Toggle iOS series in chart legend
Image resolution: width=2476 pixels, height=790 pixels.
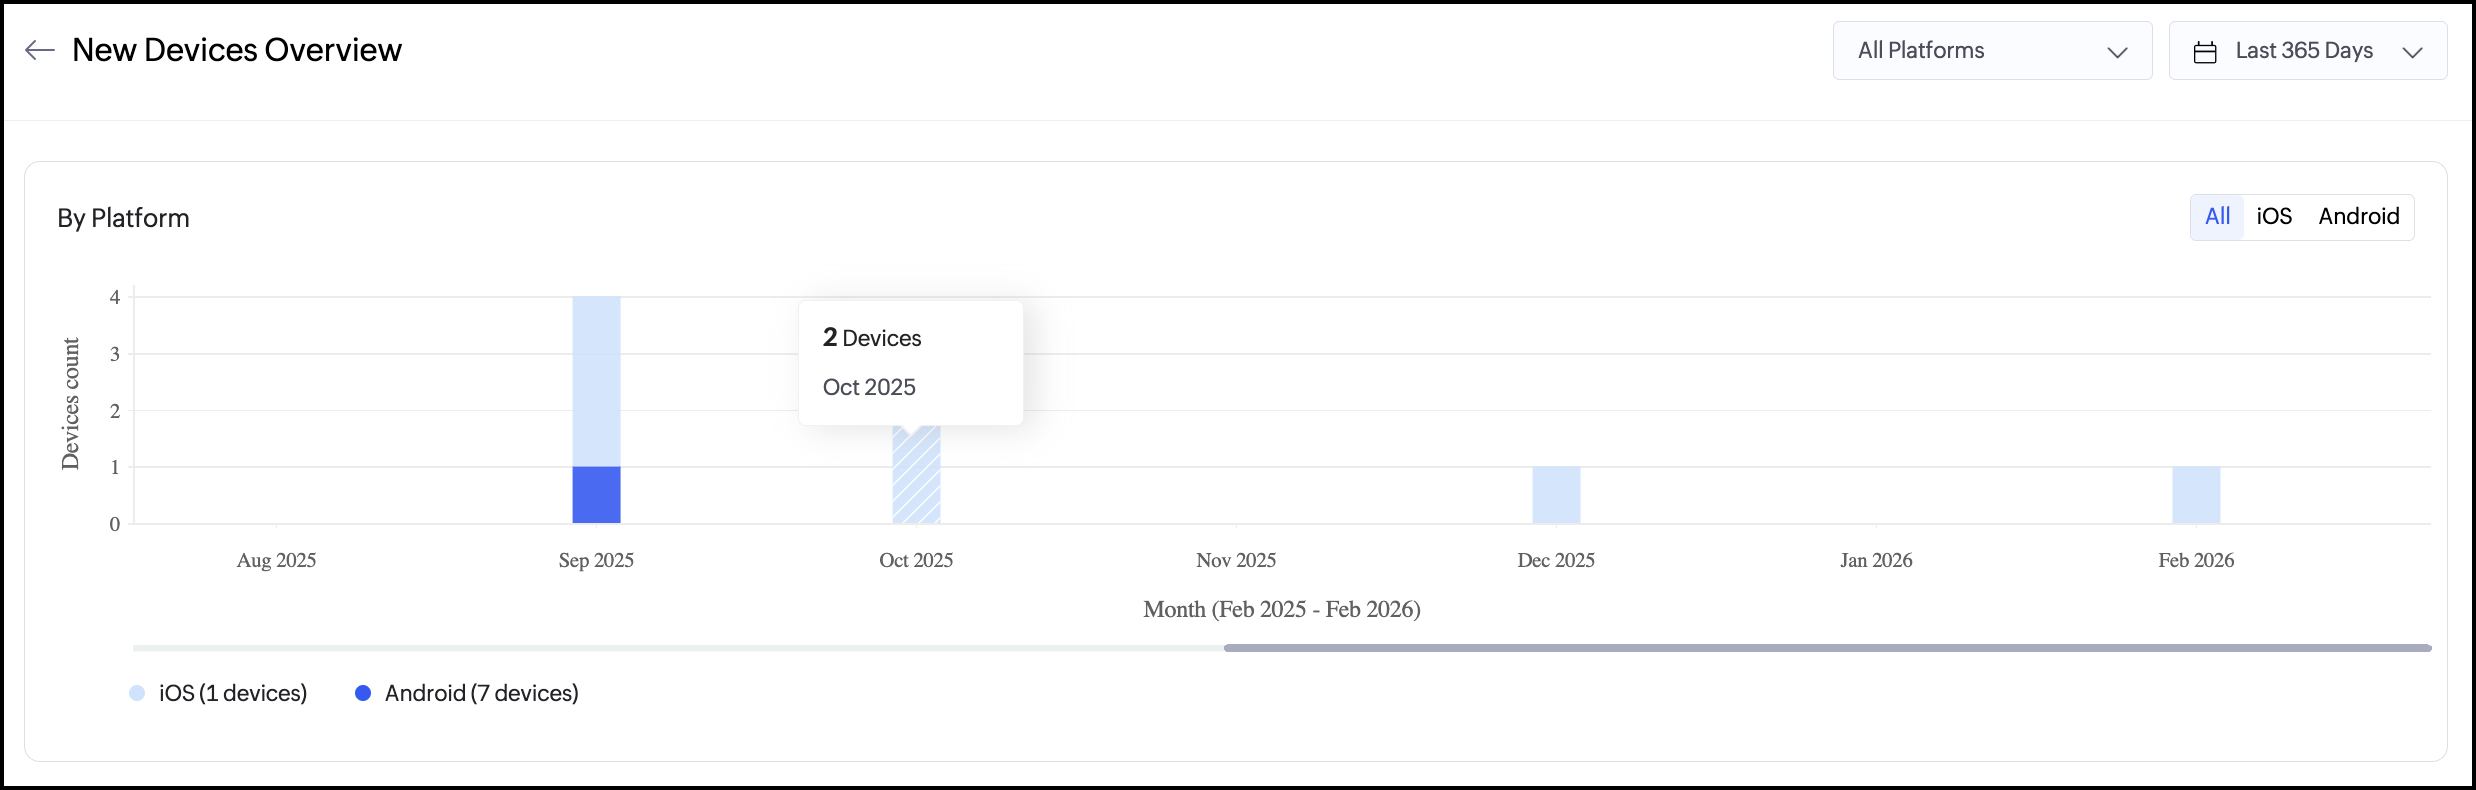[x=232, y=693]
